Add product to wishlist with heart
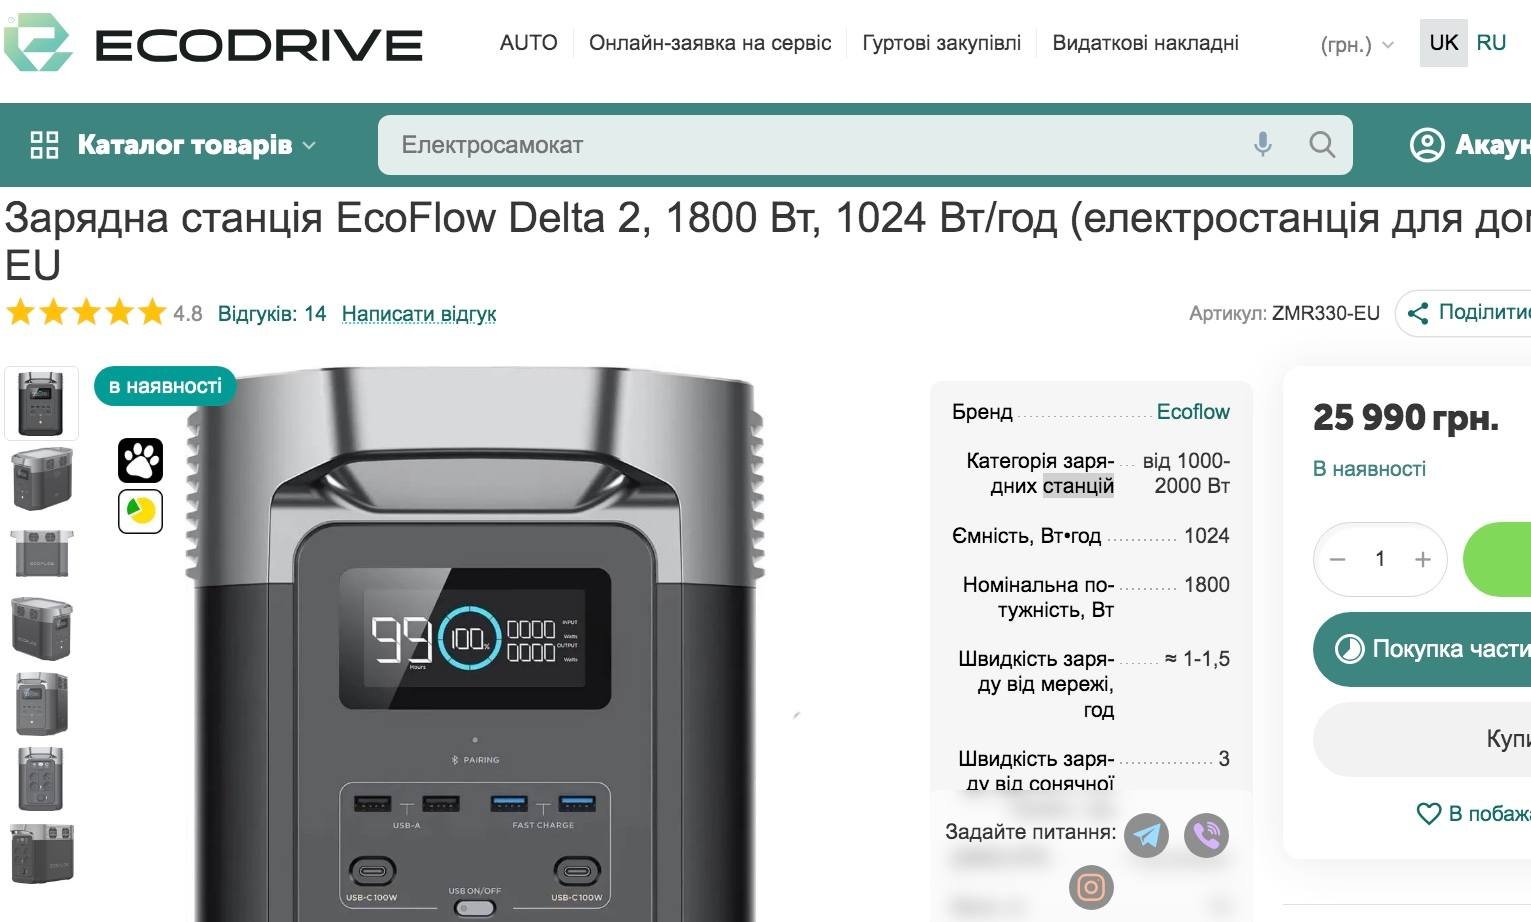 tap(1429, 814)
